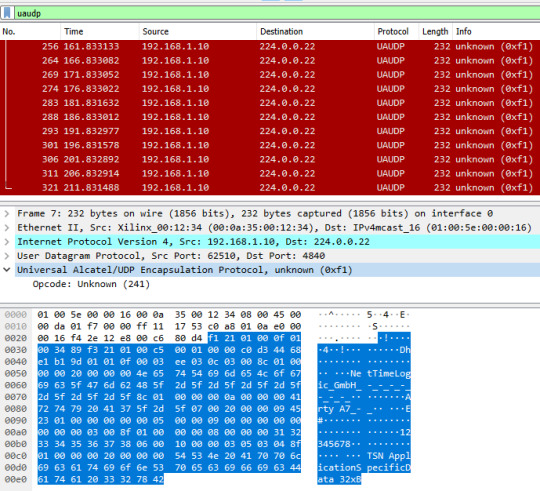
Task: Select the last packet numbered 321
Action: (270, 188)
